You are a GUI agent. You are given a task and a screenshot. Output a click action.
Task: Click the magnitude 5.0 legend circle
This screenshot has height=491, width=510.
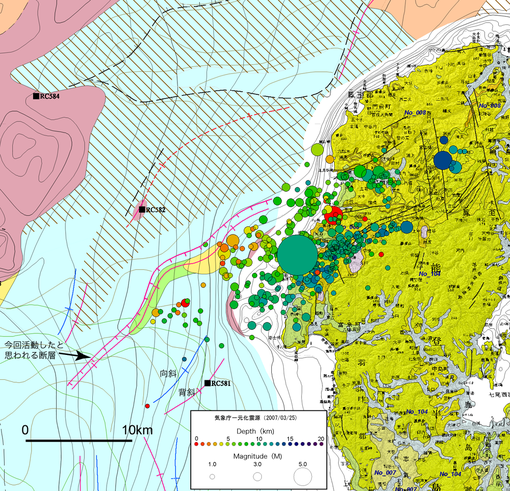(303, 476)
